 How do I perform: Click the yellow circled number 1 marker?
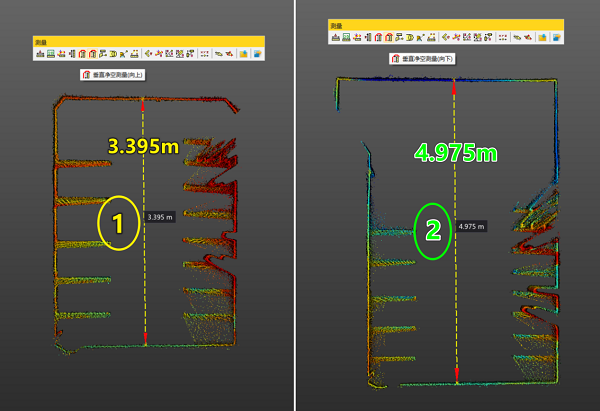[118, 225]
